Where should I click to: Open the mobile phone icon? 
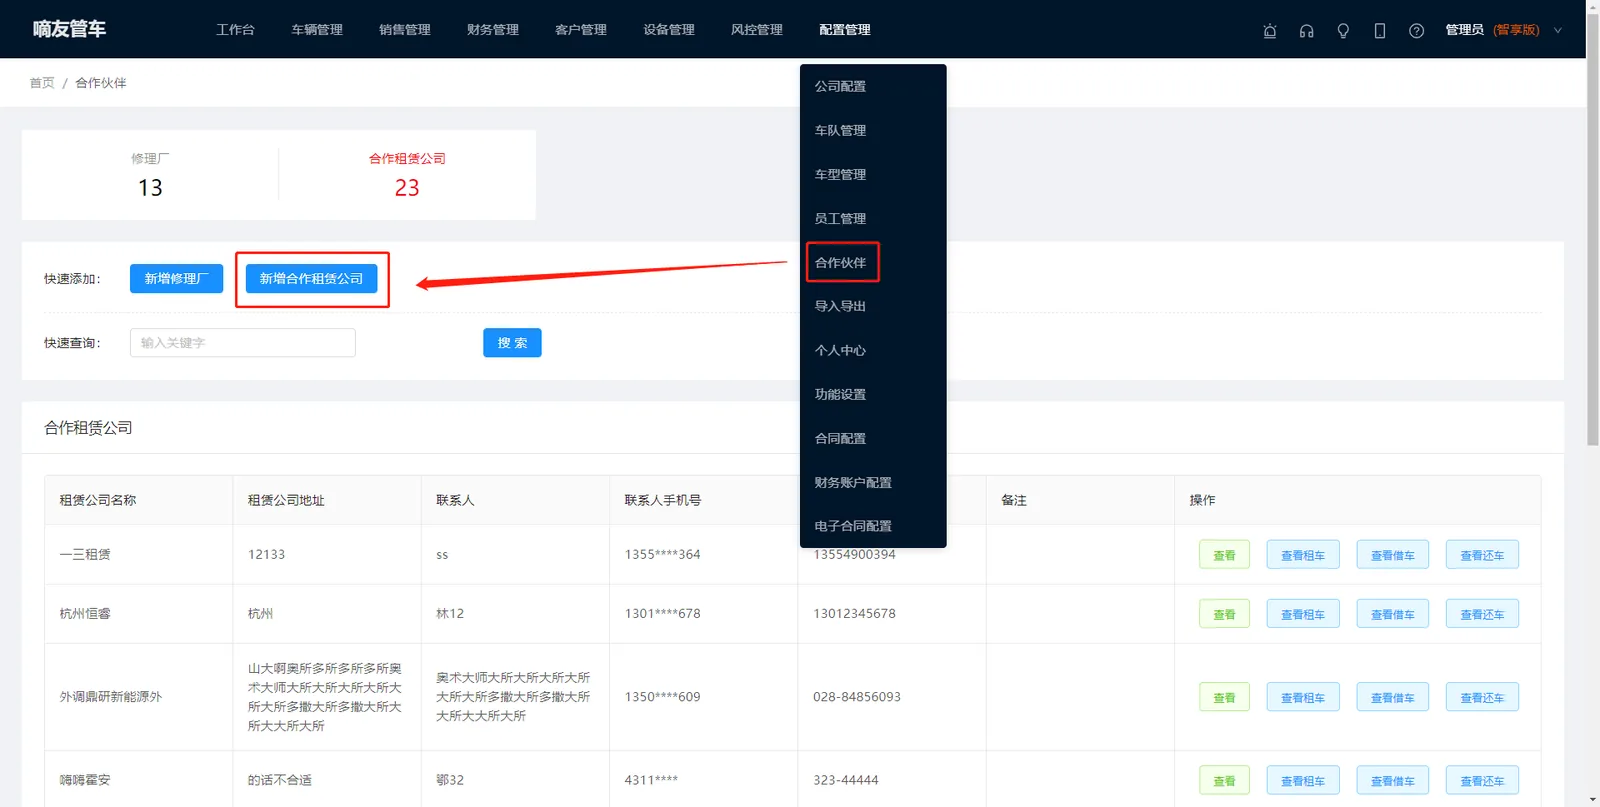click(1380, 30)
